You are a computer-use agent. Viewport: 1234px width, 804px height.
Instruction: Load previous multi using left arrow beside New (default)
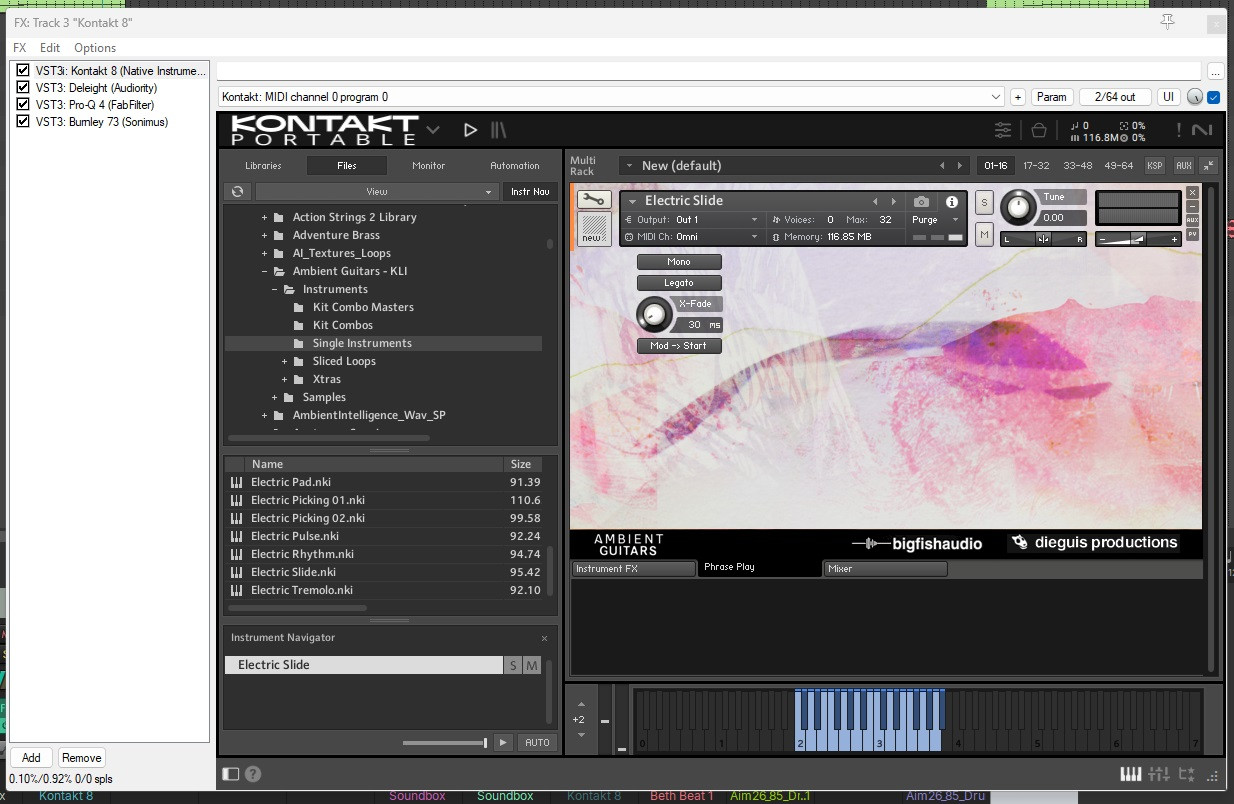click(942, 166)
